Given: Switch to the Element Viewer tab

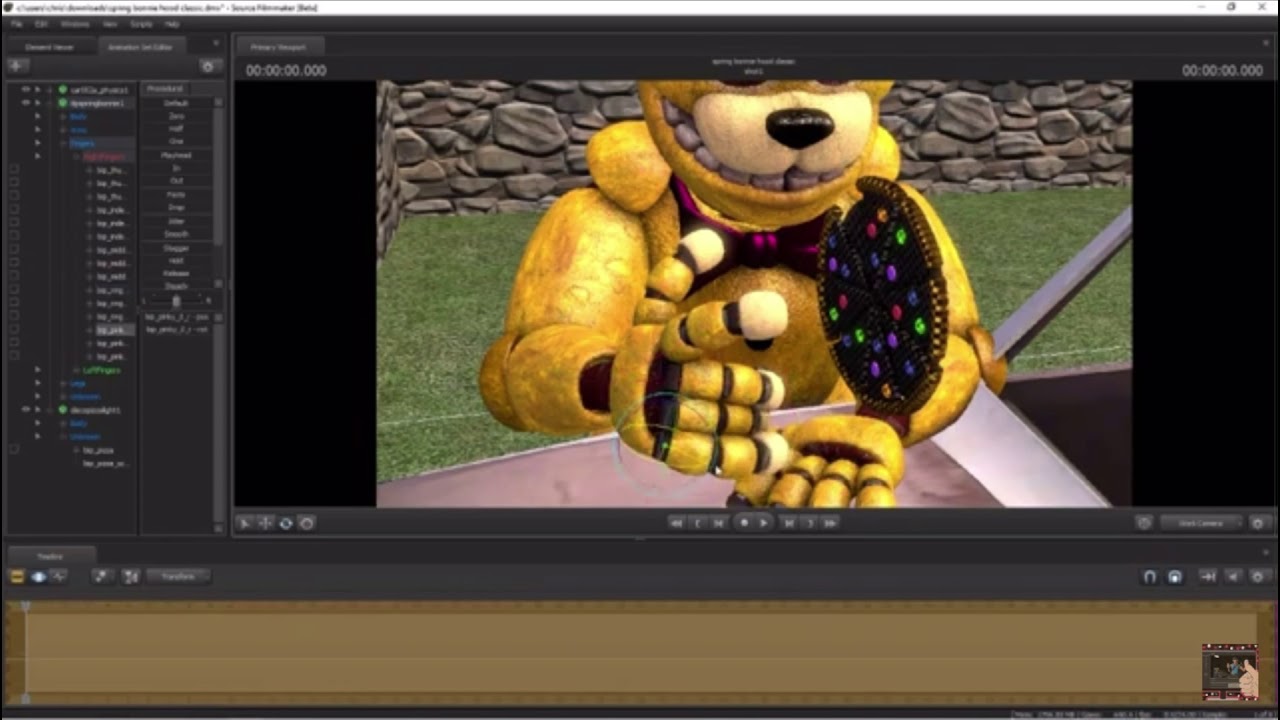Looking at the screenshot, I should point(49,47).
